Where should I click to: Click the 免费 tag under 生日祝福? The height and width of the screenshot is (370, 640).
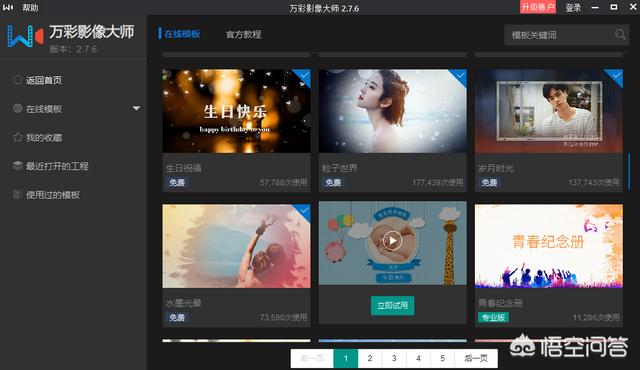click(x=177, y=182)
